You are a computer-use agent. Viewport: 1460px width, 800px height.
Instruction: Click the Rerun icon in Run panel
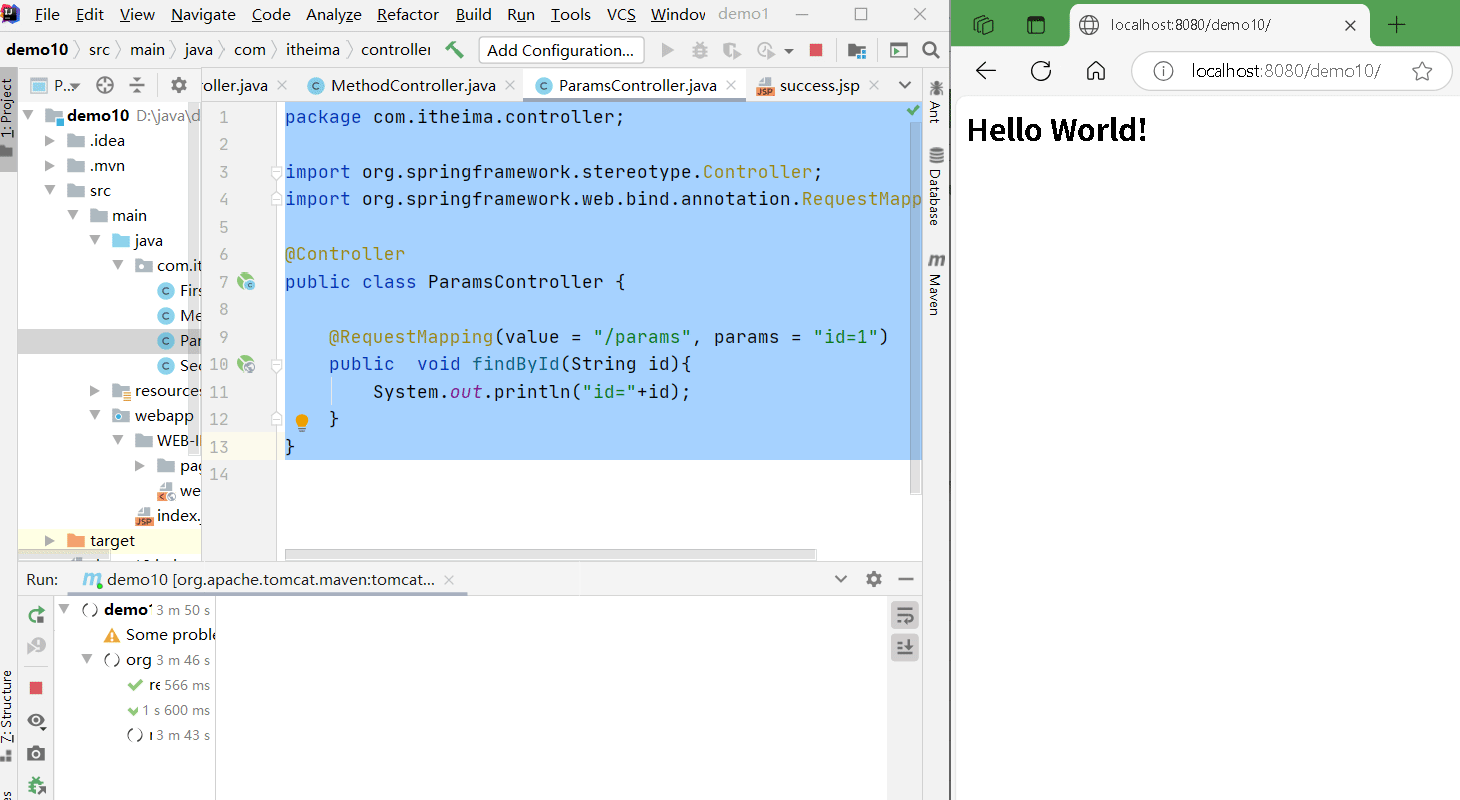tap(36, 615)
